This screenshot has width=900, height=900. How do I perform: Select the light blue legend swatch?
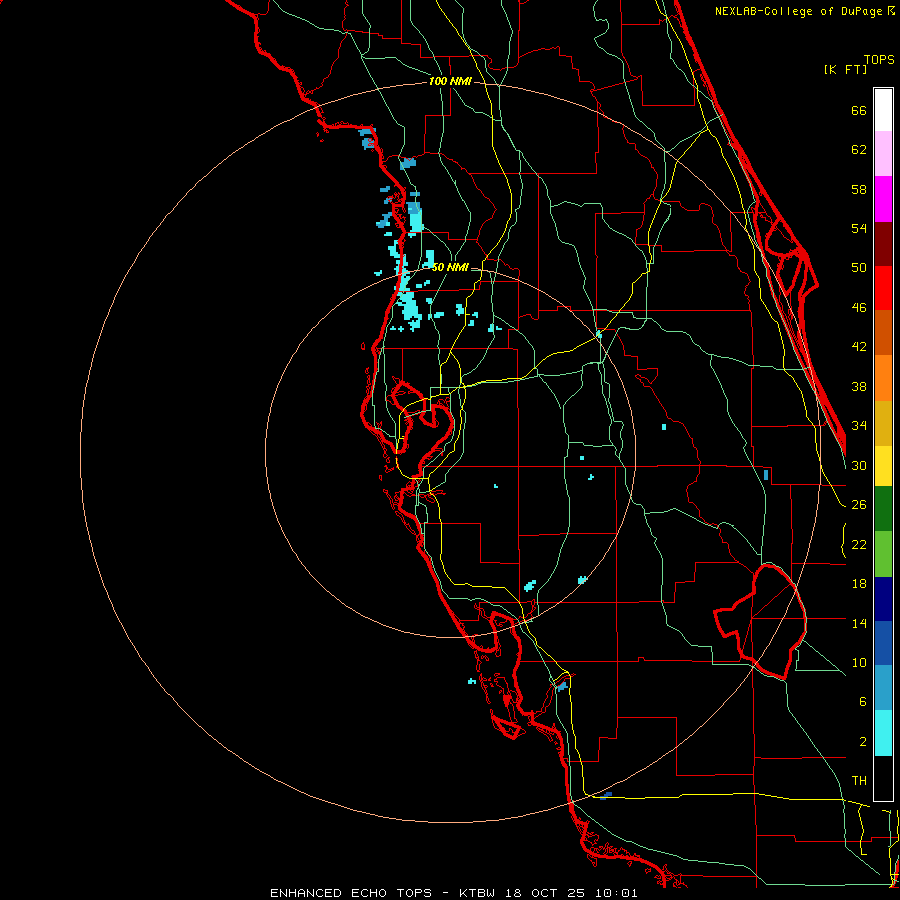[883, 688]
